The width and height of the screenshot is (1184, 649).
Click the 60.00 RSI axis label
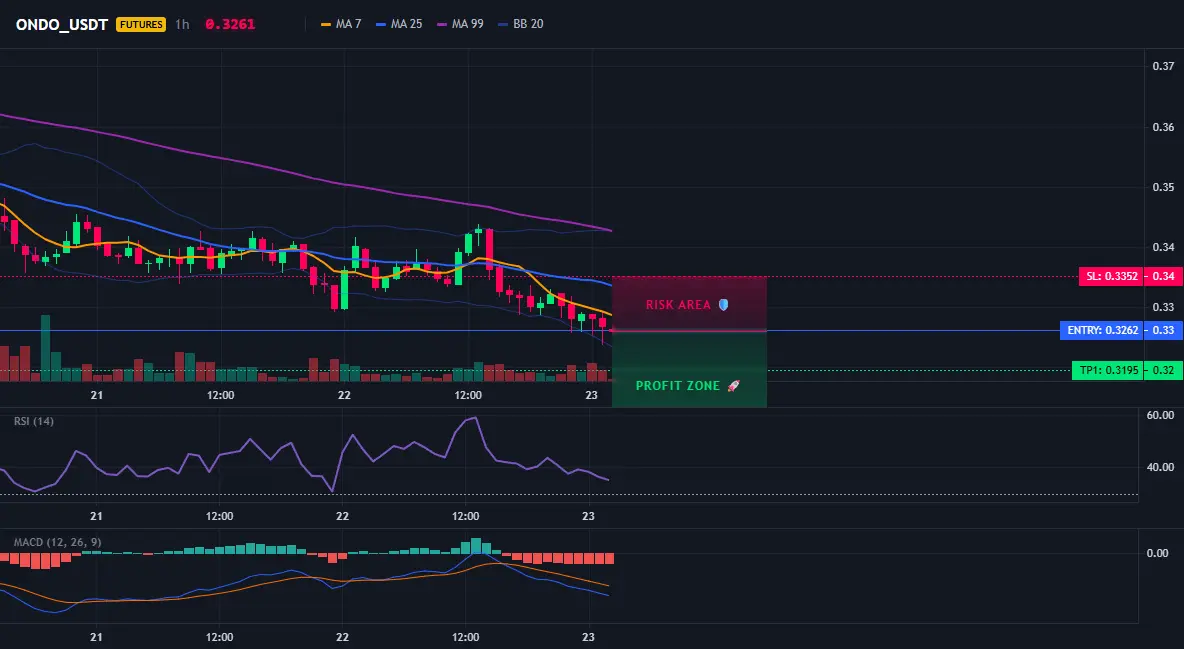click(1161, 415)
